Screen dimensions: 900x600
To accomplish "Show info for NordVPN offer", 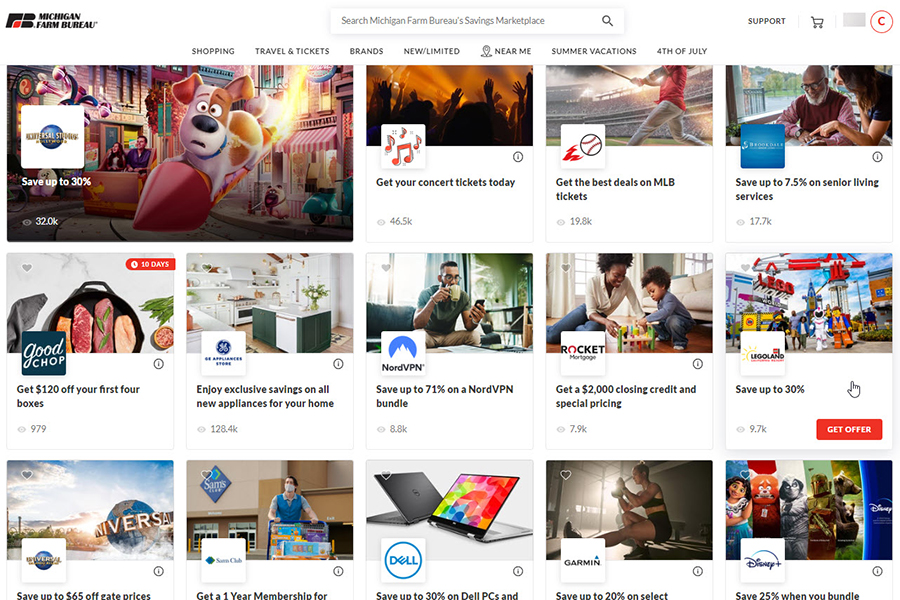I will [x=518, y=364].
